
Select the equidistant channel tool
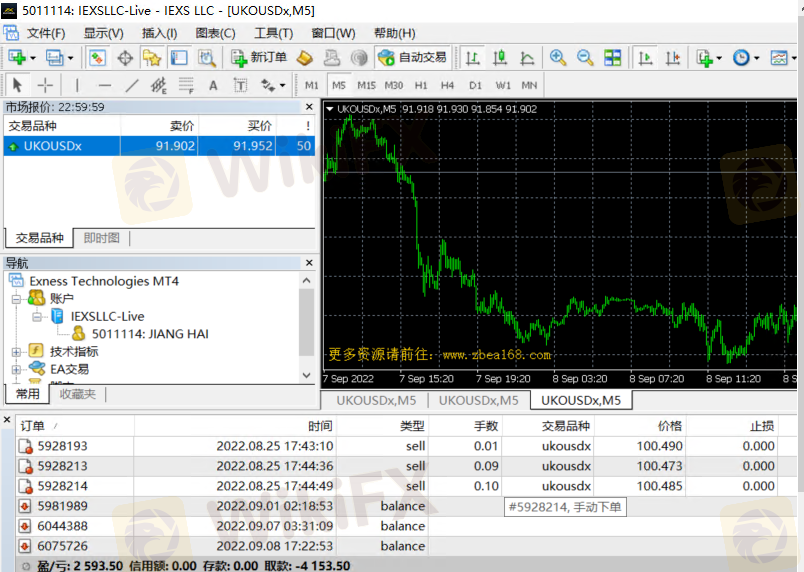(159, 85)
